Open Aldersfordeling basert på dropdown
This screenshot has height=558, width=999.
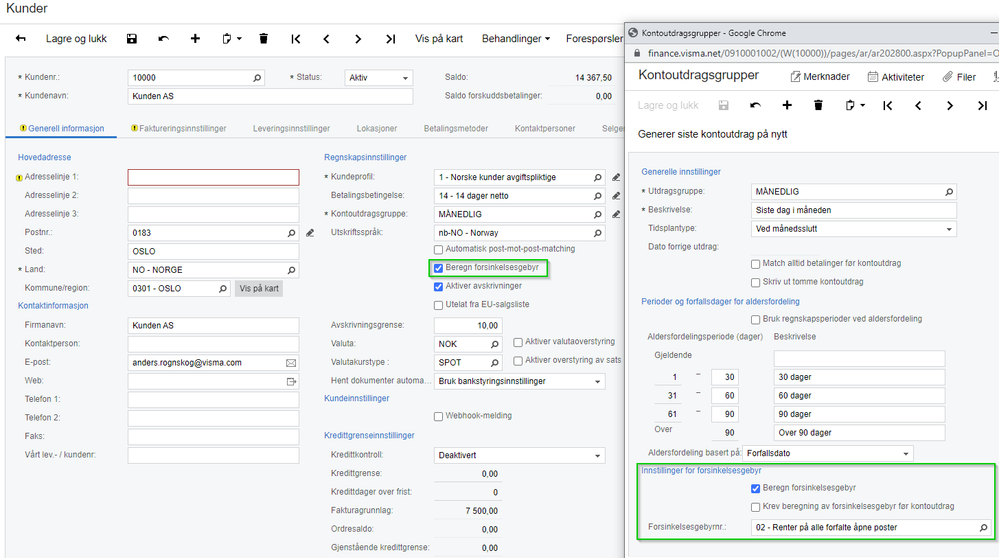point(828,454)
